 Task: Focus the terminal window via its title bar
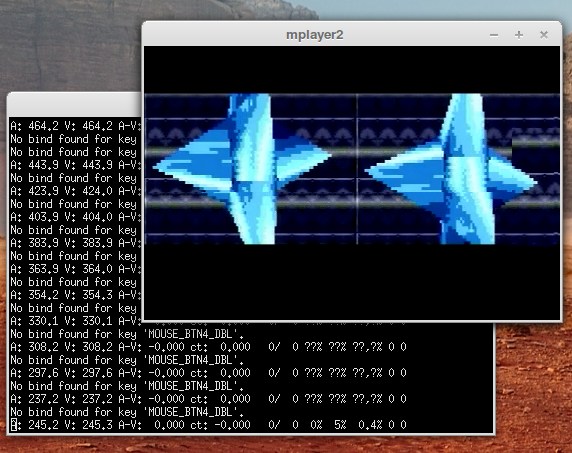[74, 105]
